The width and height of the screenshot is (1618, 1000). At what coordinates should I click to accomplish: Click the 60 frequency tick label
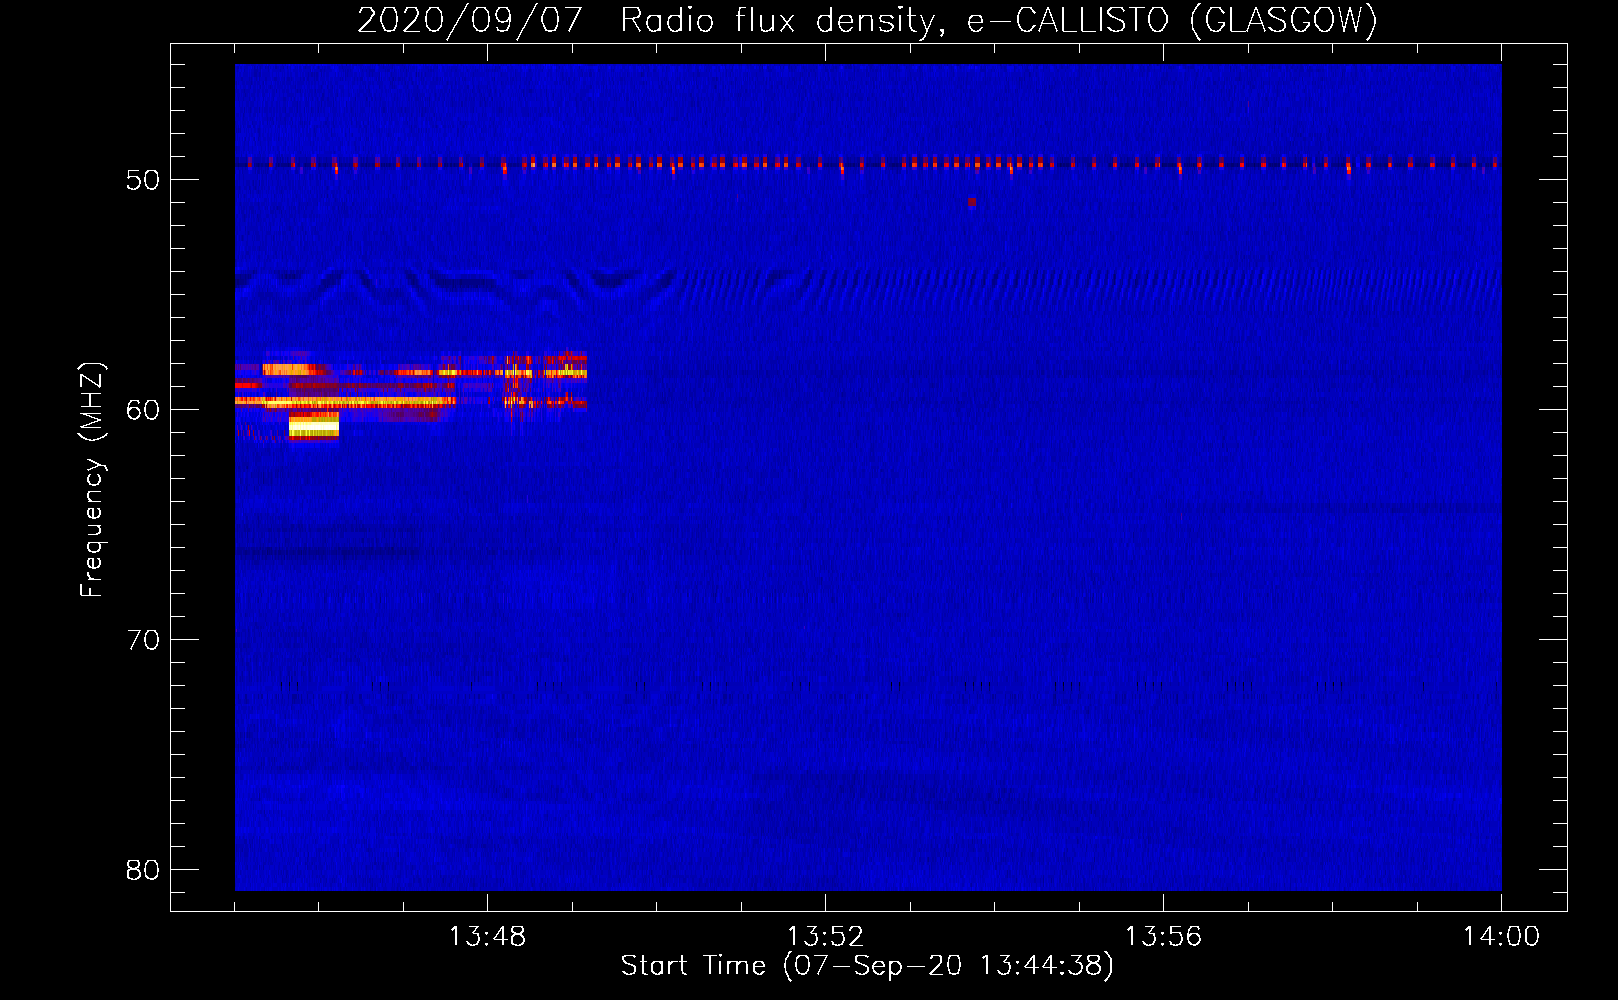click(143, 410)
